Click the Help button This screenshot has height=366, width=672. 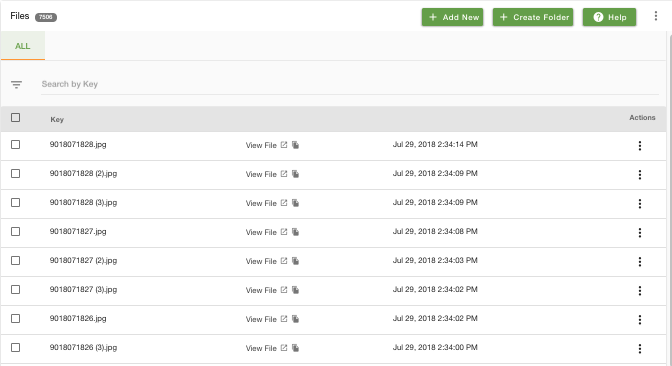[x=609, y=17]
